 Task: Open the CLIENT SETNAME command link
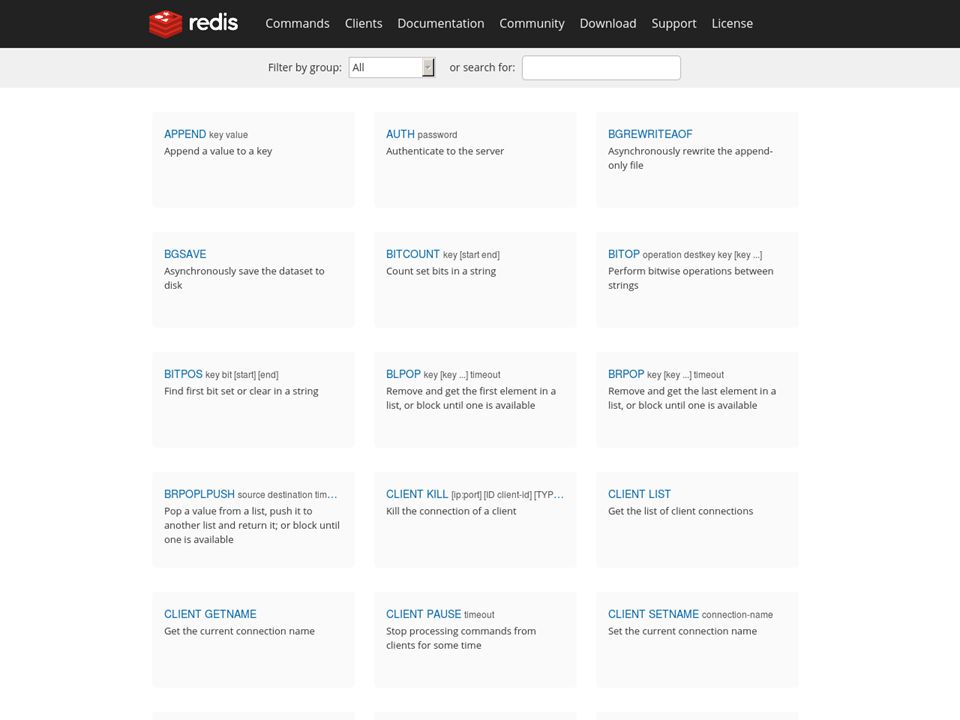(653, 614)
